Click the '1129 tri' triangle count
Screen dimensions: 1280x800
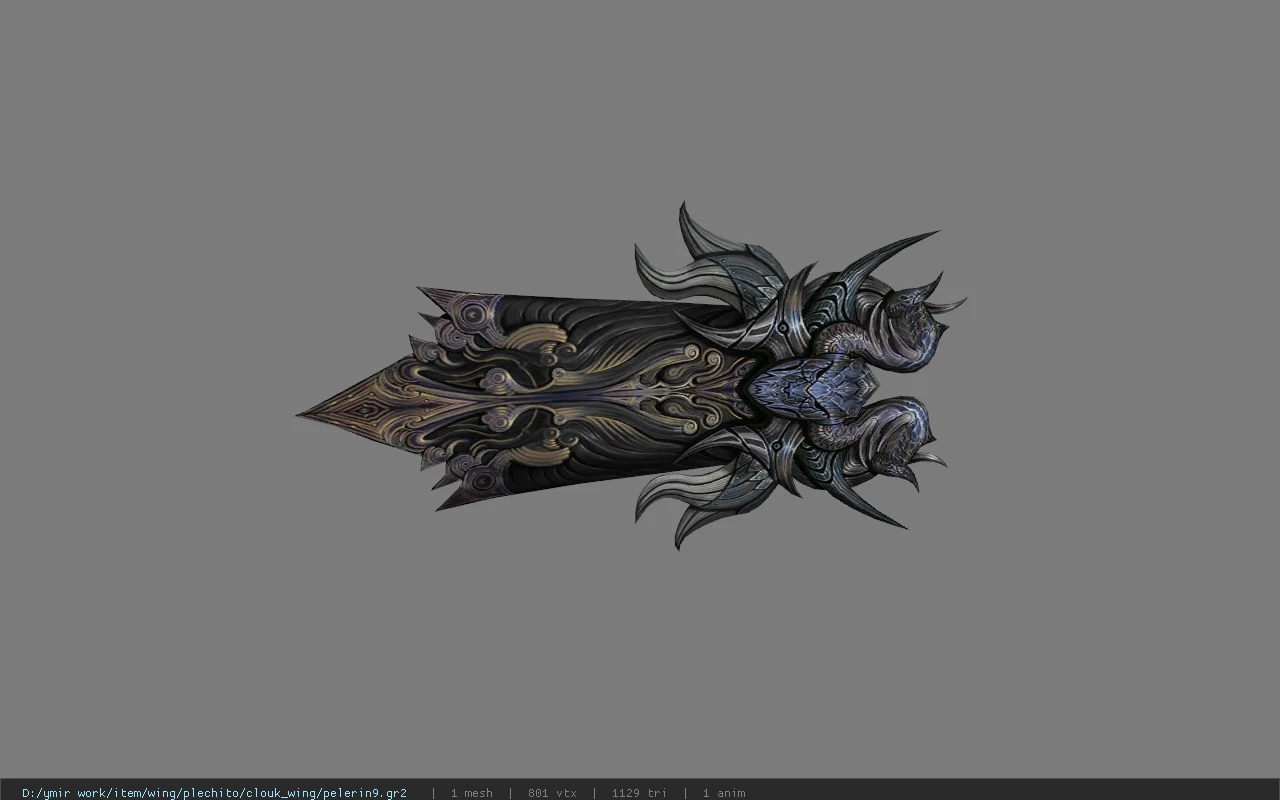639,793
